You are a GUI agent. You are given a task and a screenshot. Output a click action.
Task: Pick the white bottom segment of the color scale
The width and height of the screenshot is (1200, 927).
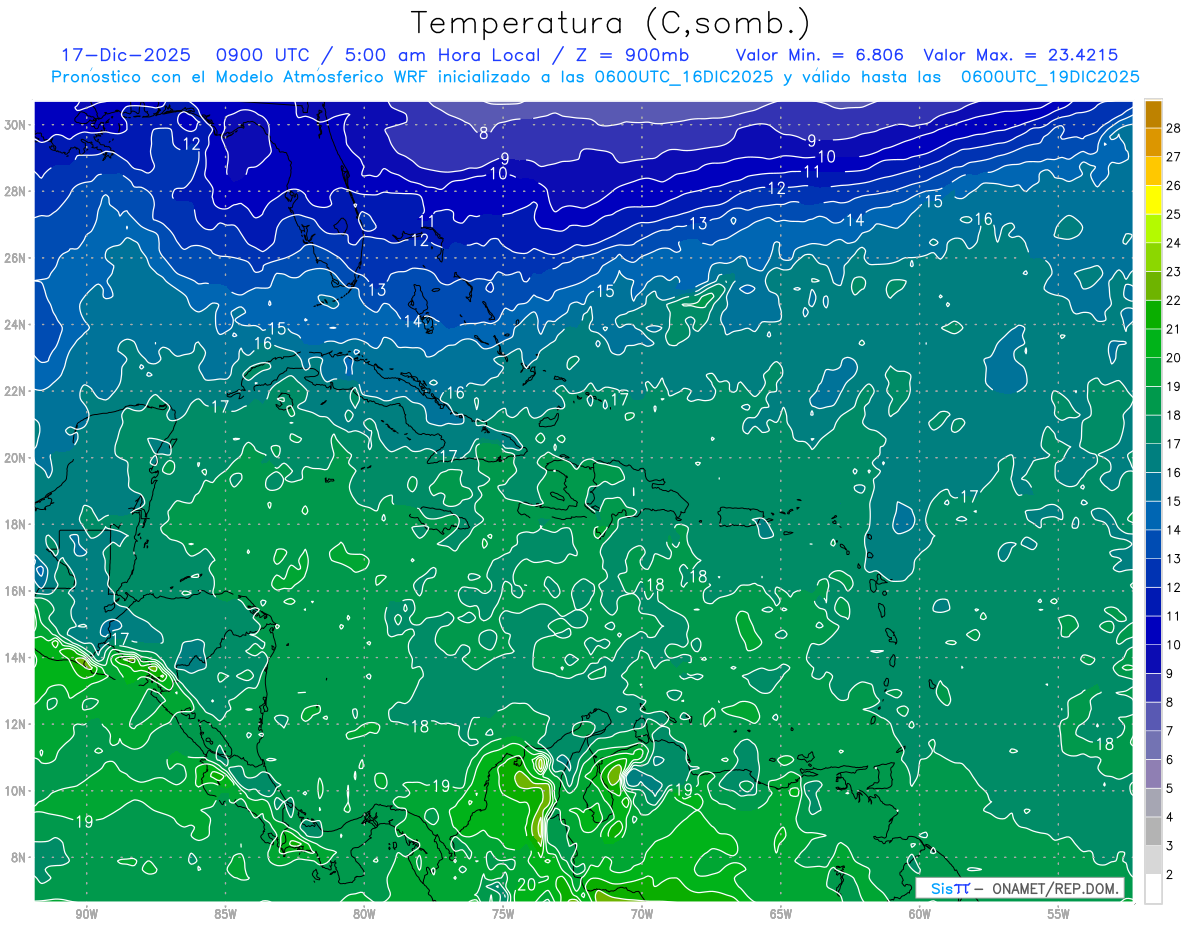coord(1153,889)
